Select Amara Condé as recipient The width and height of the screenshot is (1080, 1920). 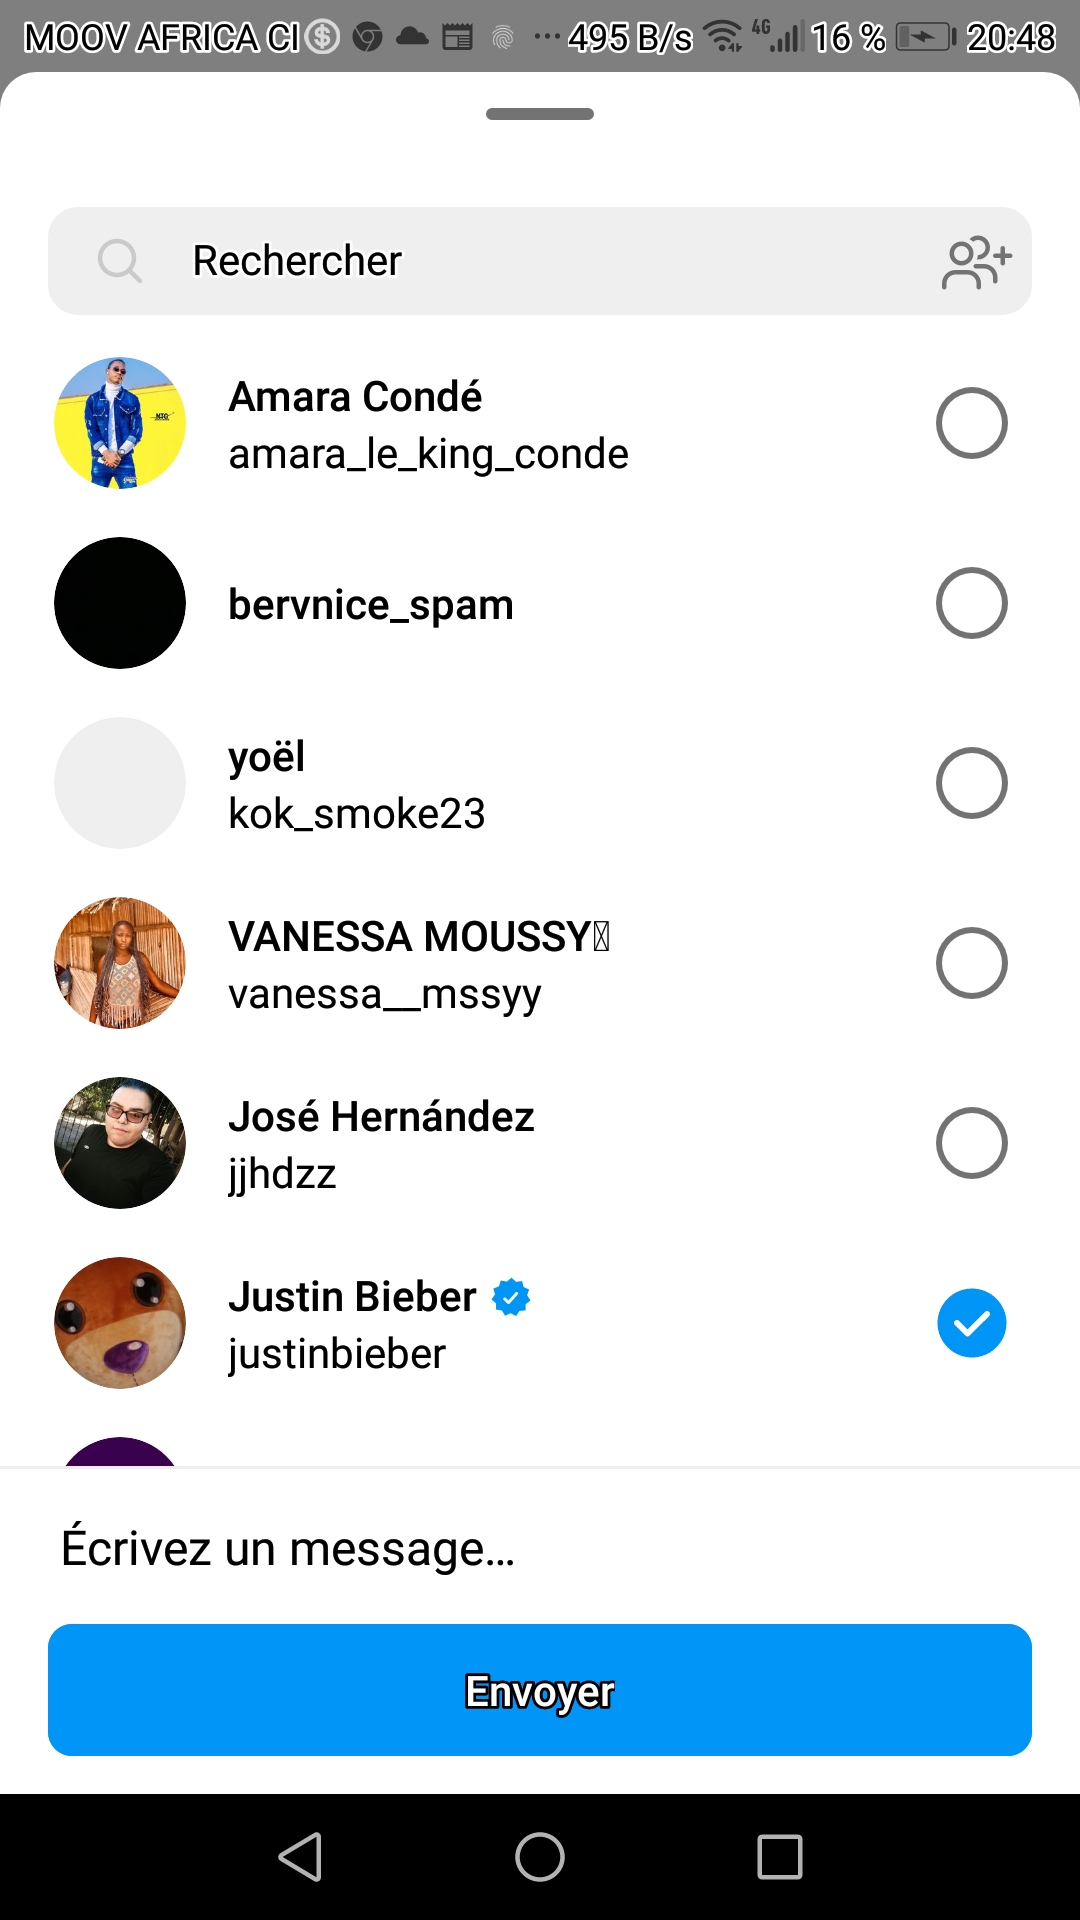click(971, 423)
